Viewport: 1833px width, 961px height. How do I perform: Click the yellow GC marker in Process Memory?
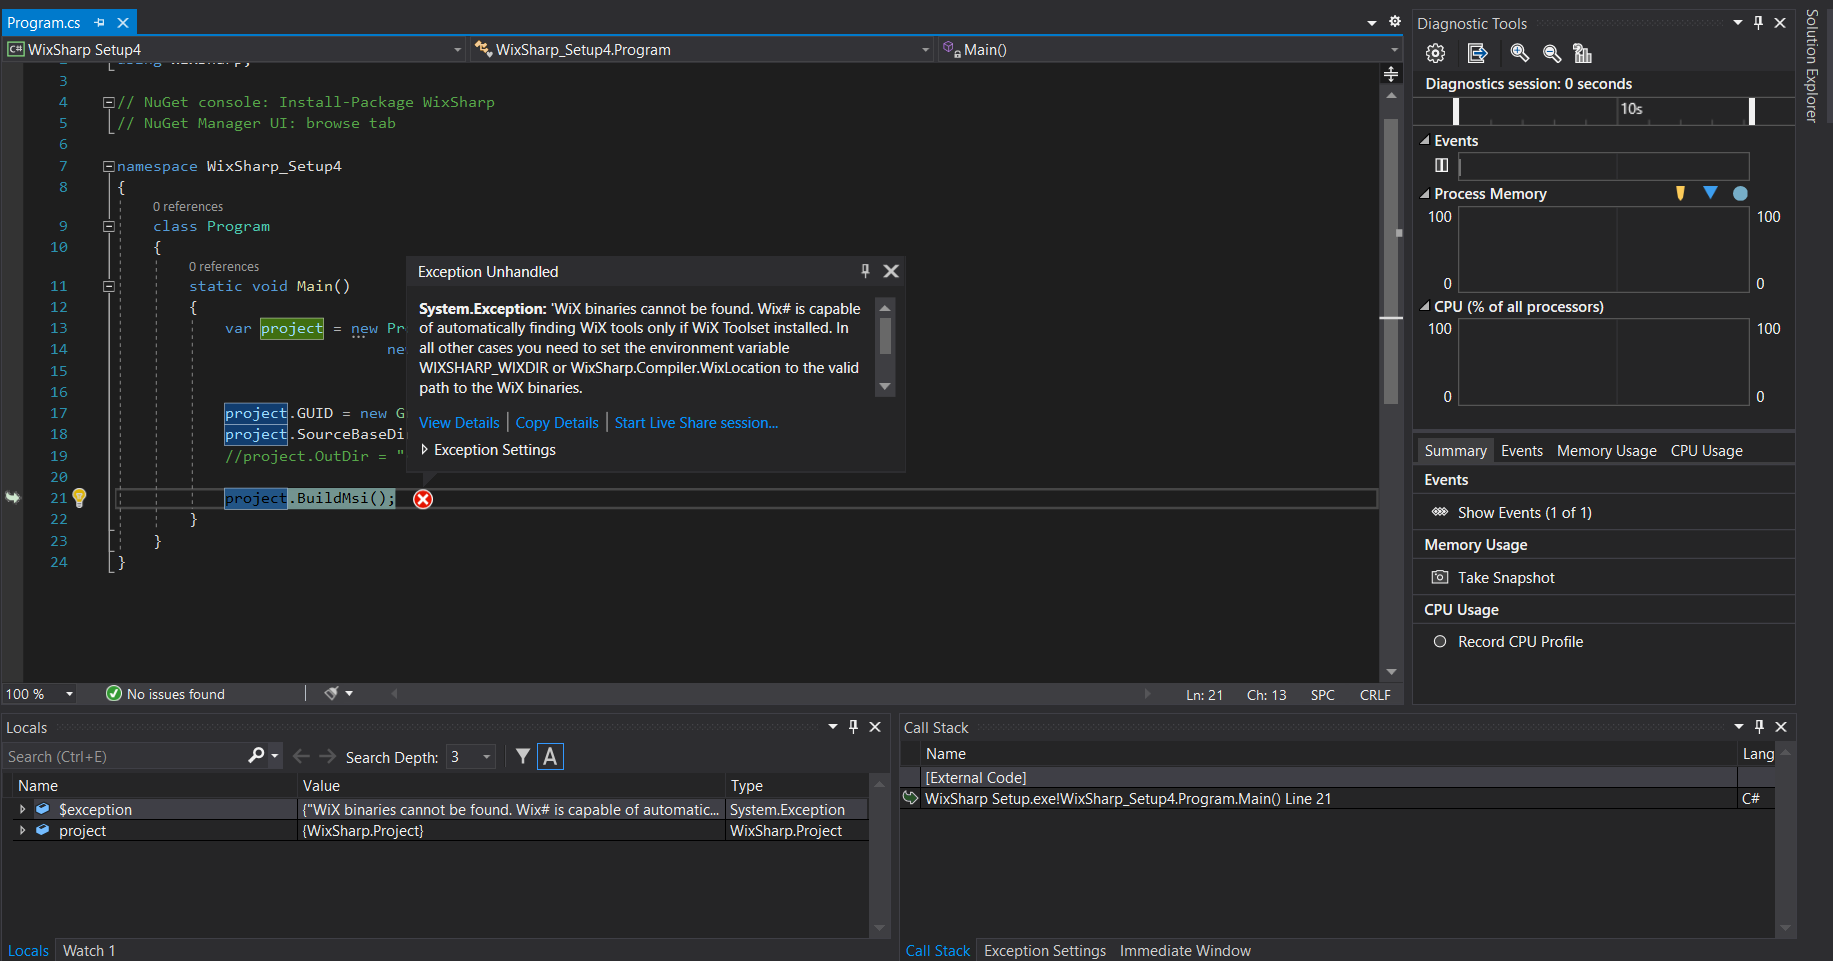pyautogui.click(x=1680, y=193)
